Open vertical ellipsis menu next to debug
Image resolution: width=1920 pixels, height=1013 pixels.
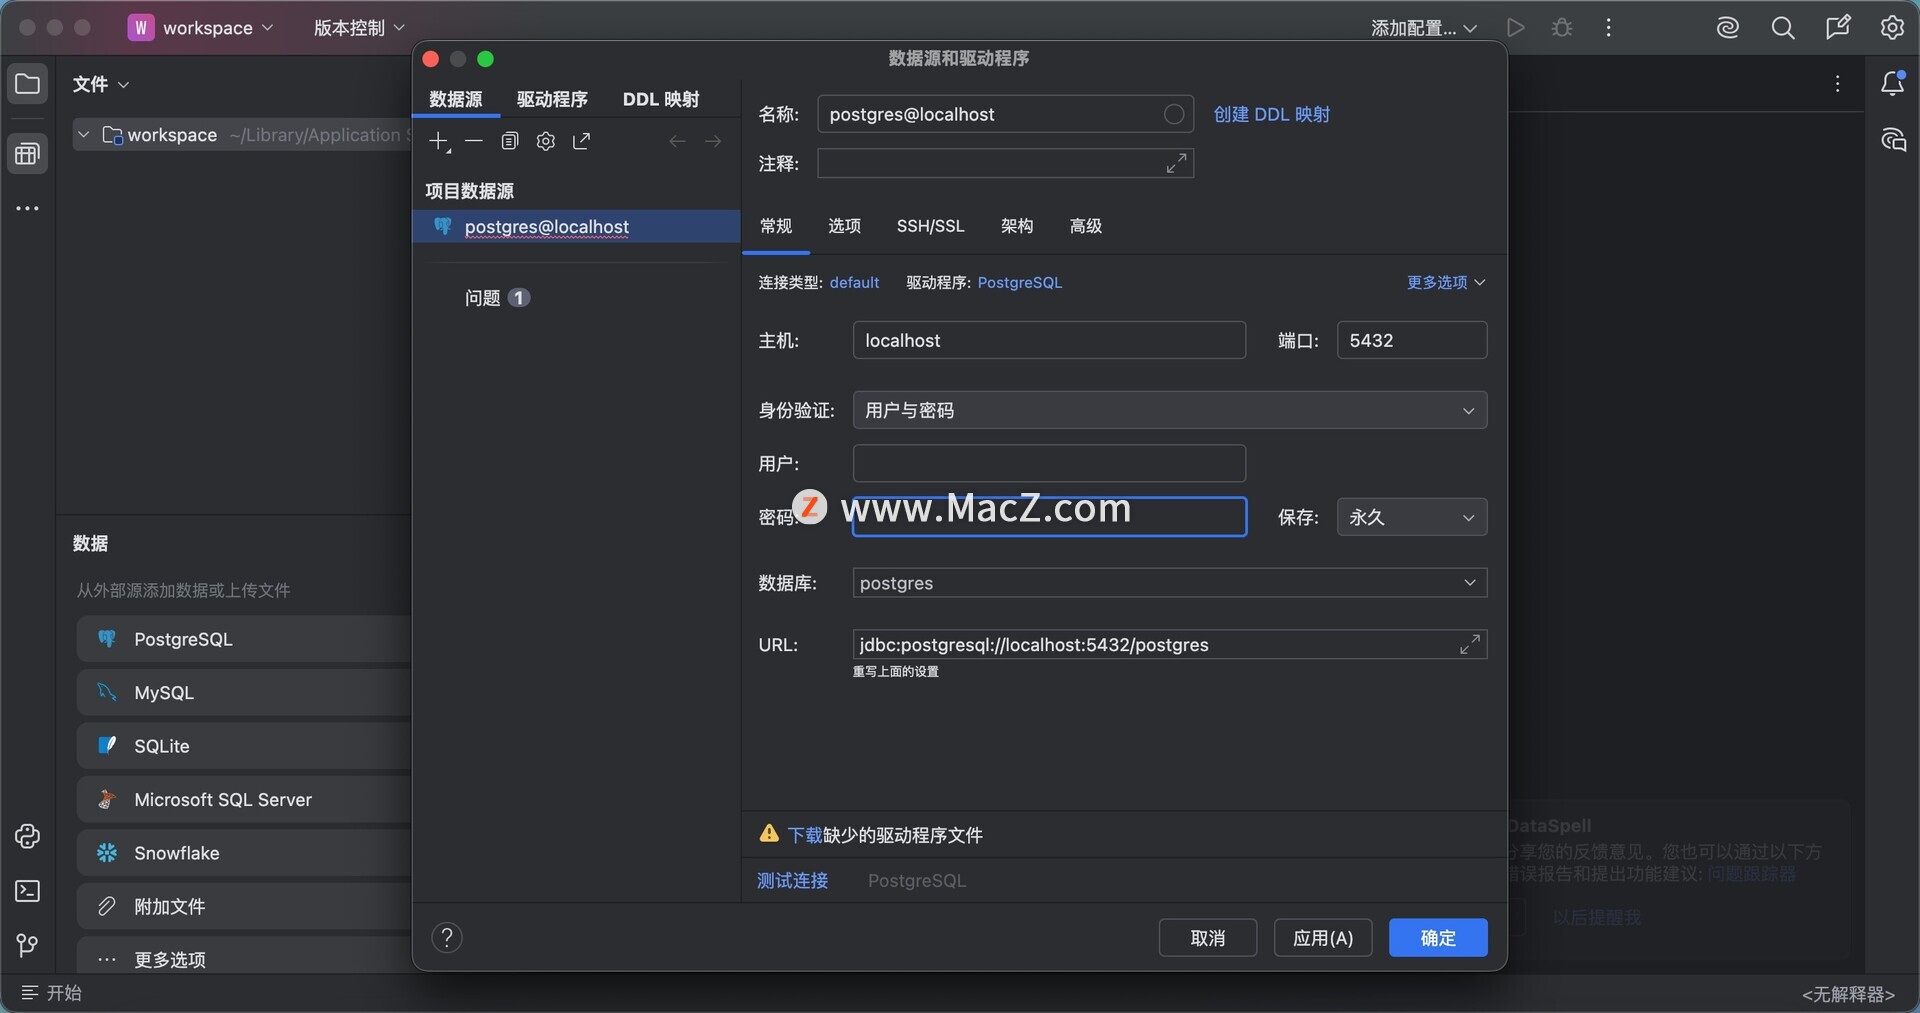click(1608, 28)
